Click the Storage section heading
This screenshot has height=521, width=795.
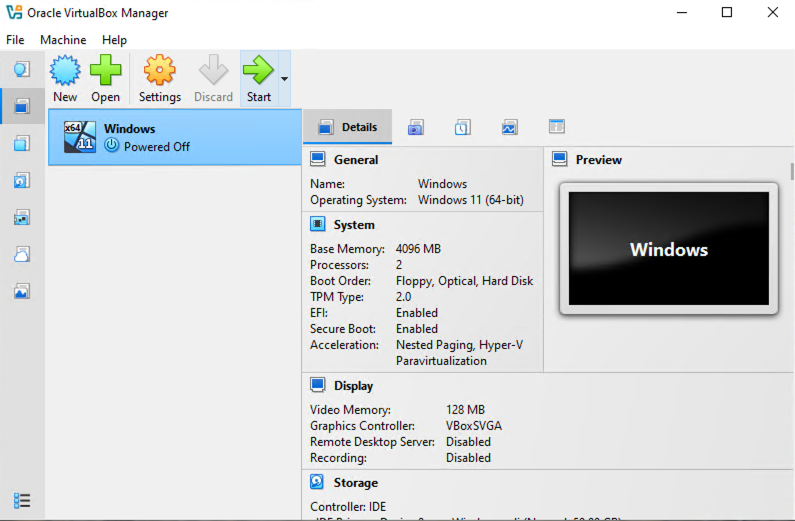355,482
